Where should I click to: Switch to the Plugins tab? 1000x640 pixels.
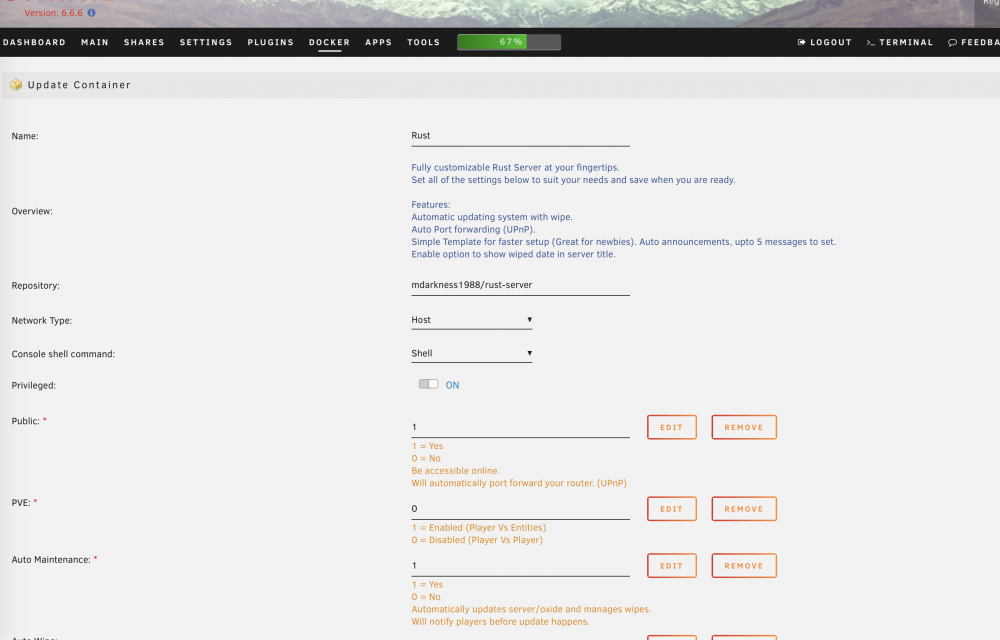270,42
